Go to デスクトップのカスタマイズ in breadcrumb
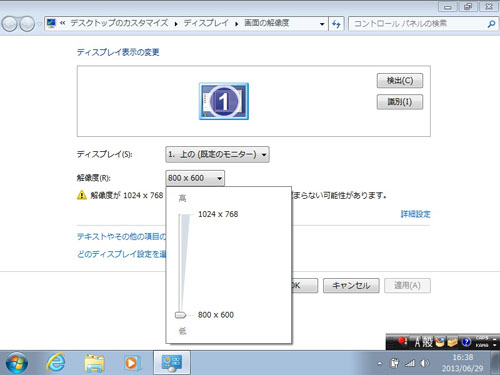Image resolution: width=500 pixels, height=375 pixels. coord(119,23)
